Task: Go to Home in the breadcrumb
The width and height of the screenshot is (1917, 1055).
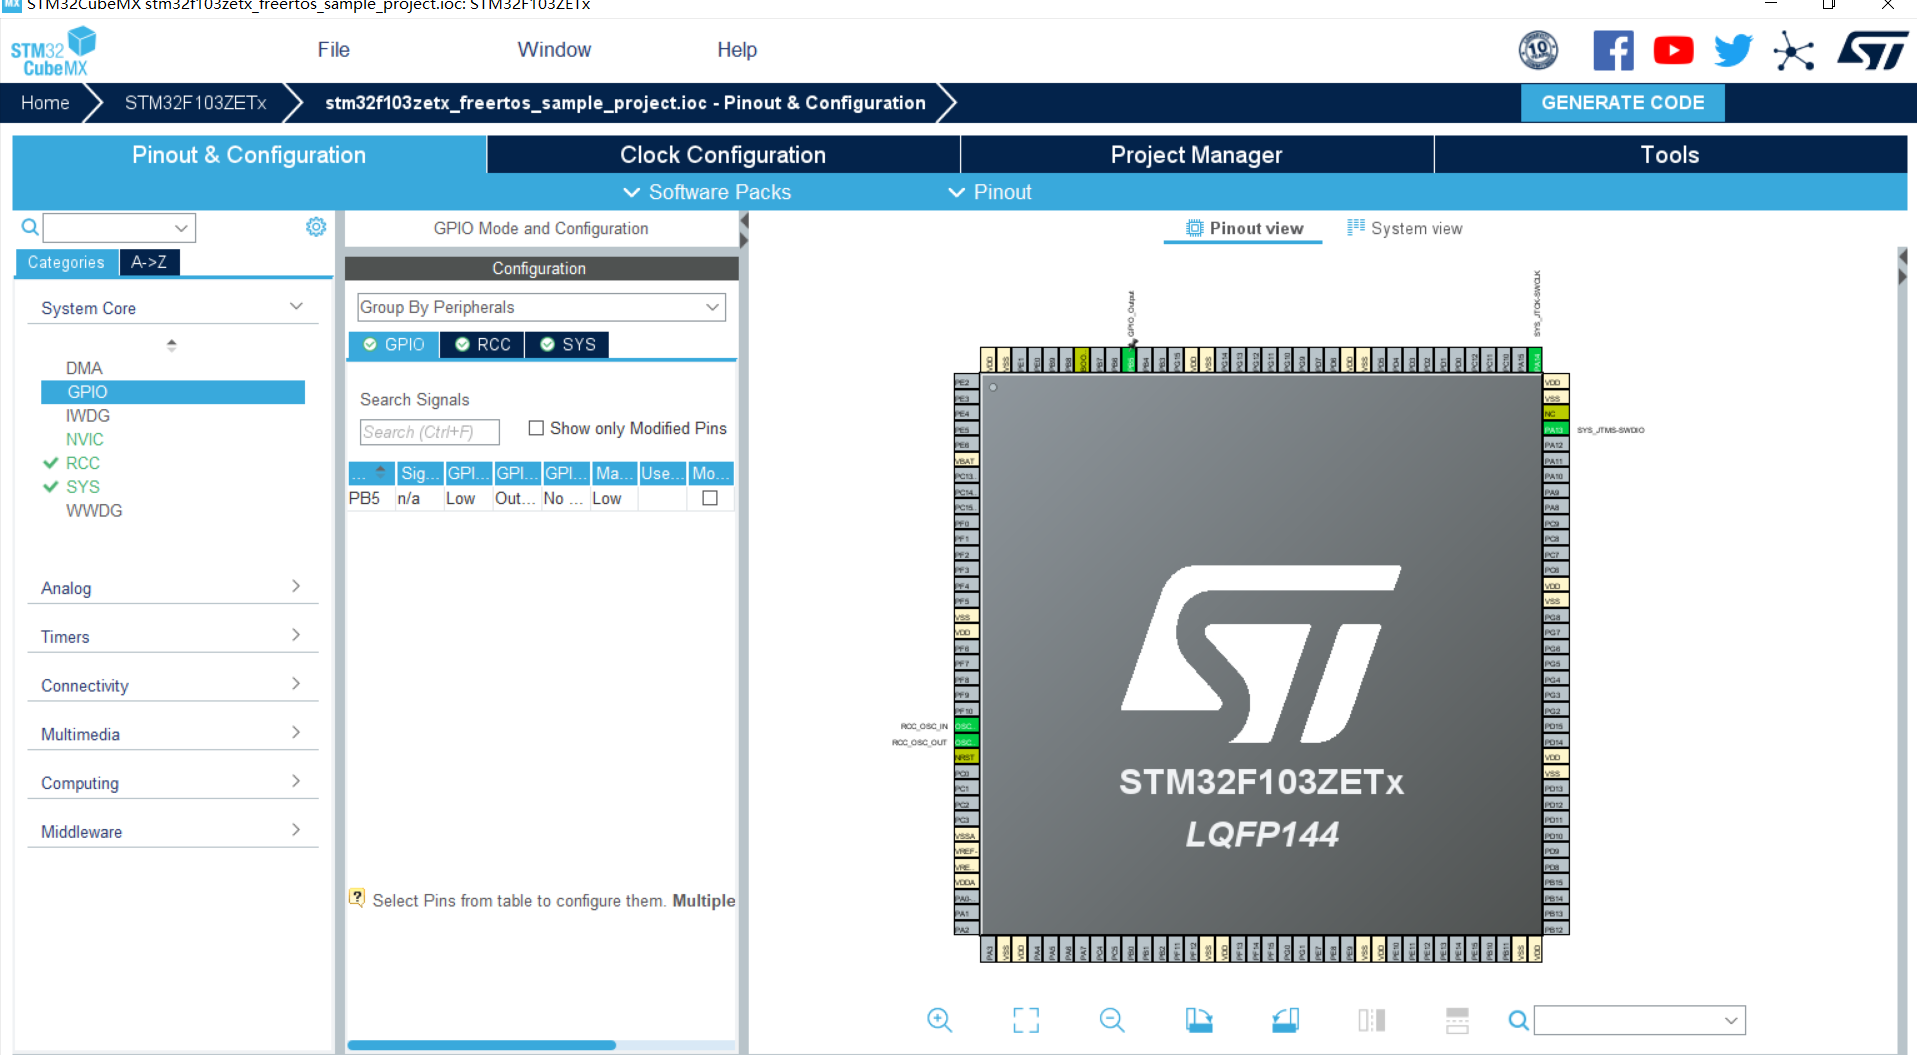Action: (45, 103)
